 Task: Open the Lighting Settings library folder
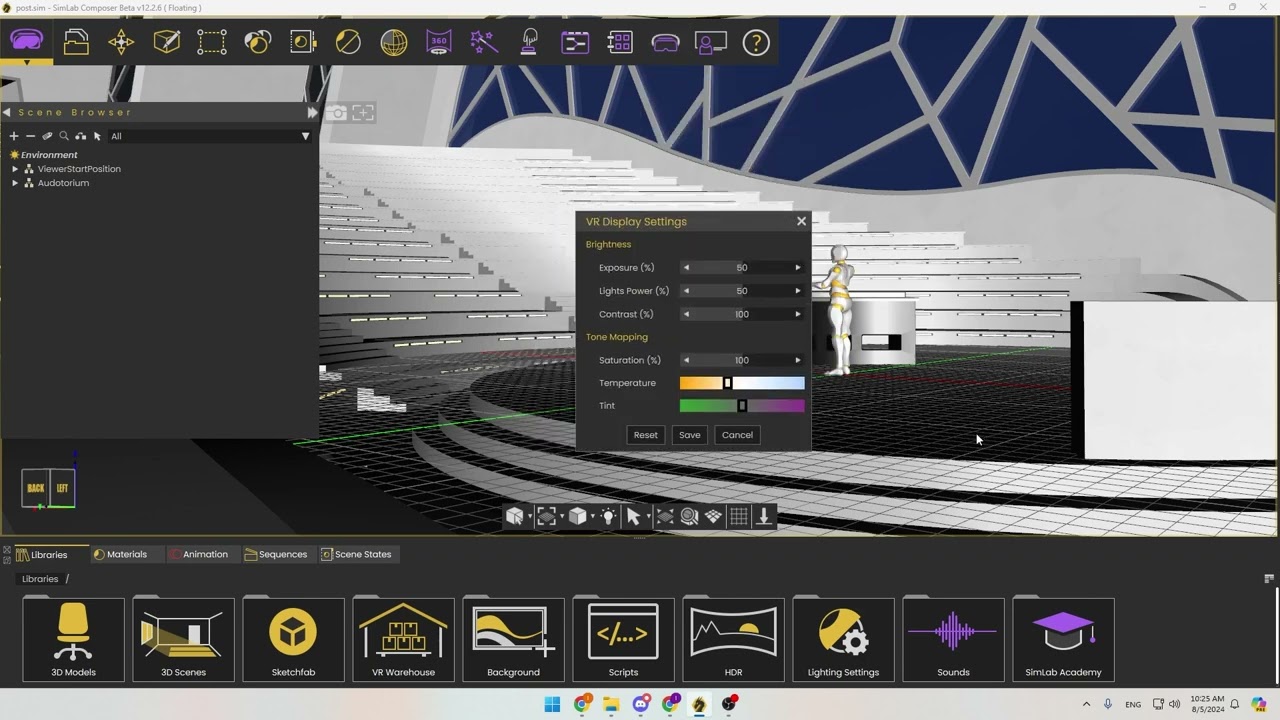843,639
